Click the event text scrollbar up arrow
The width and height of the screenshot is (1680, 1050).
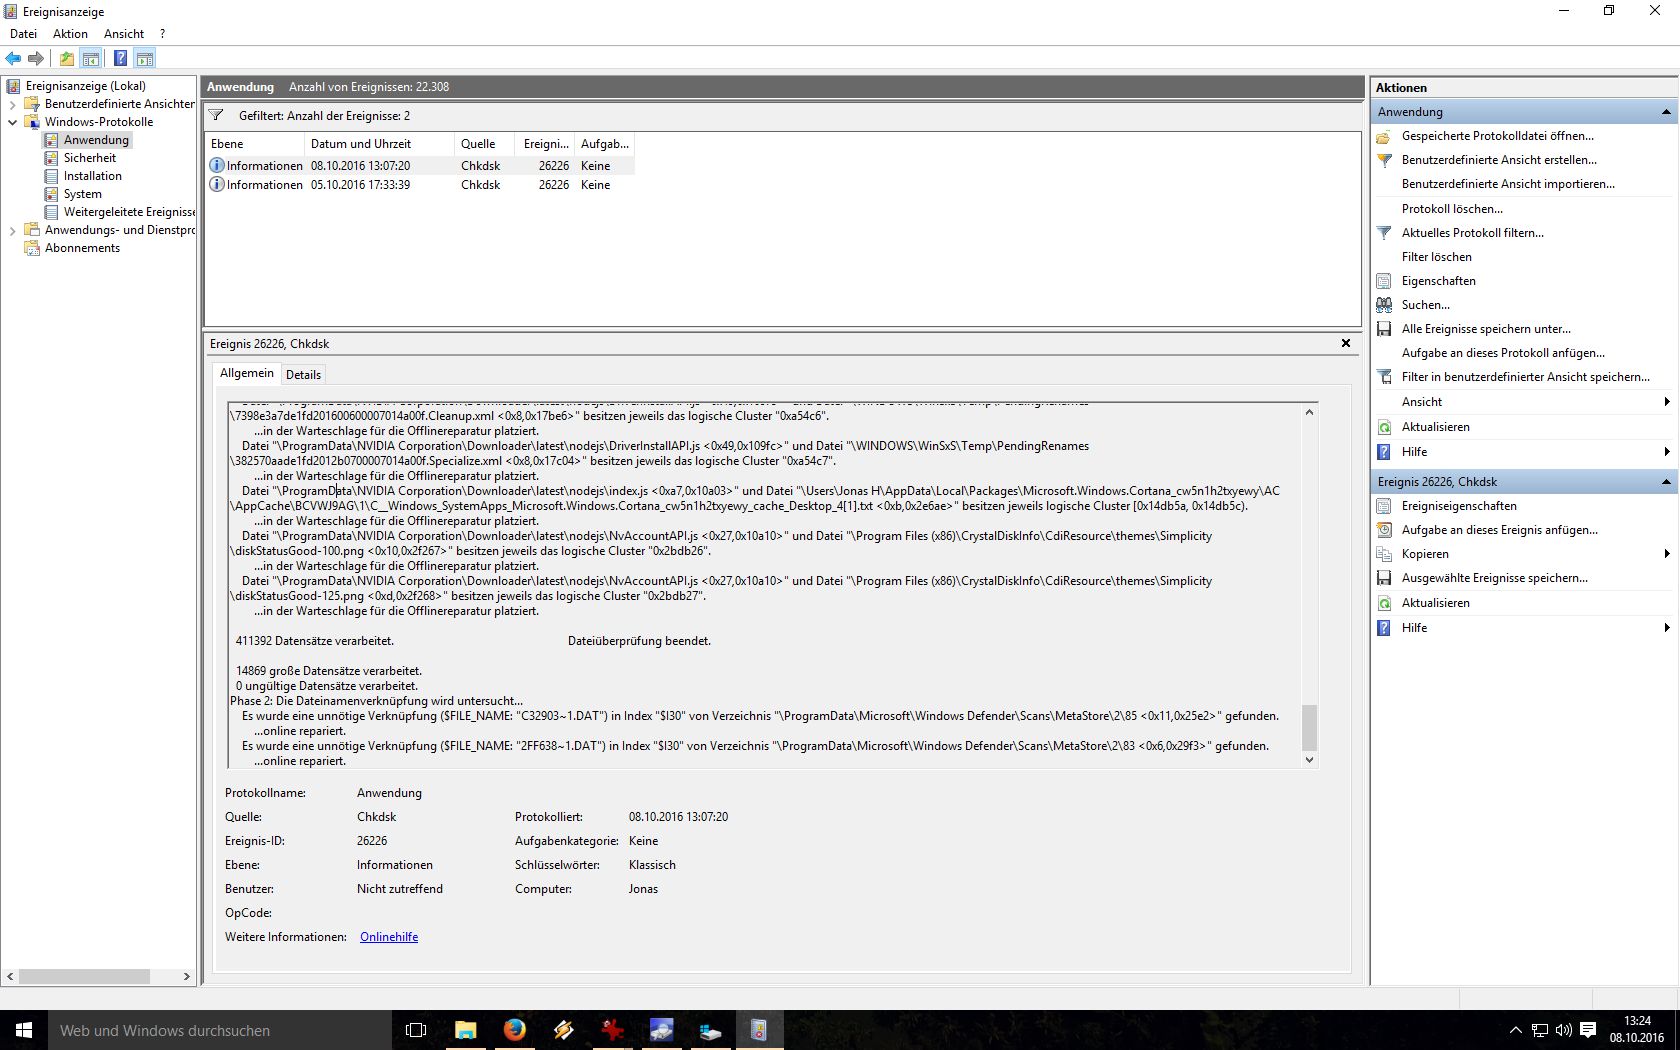point(1309,412)
